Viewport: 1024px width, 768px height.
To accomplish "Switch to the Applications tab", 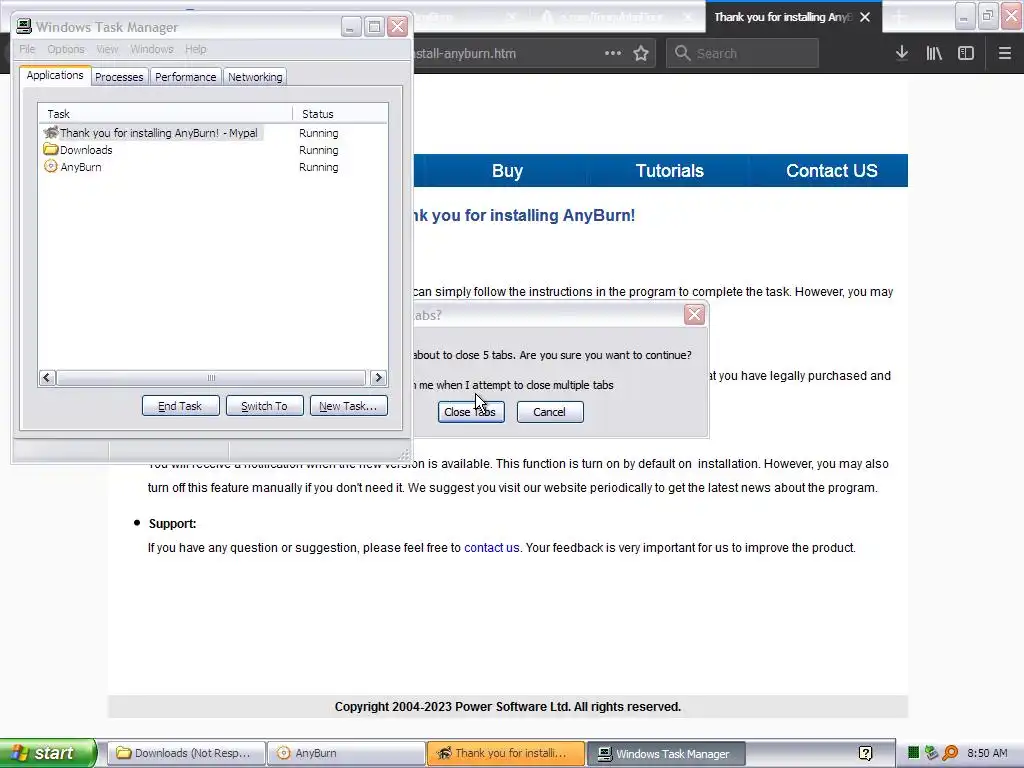I will point(55,75).
